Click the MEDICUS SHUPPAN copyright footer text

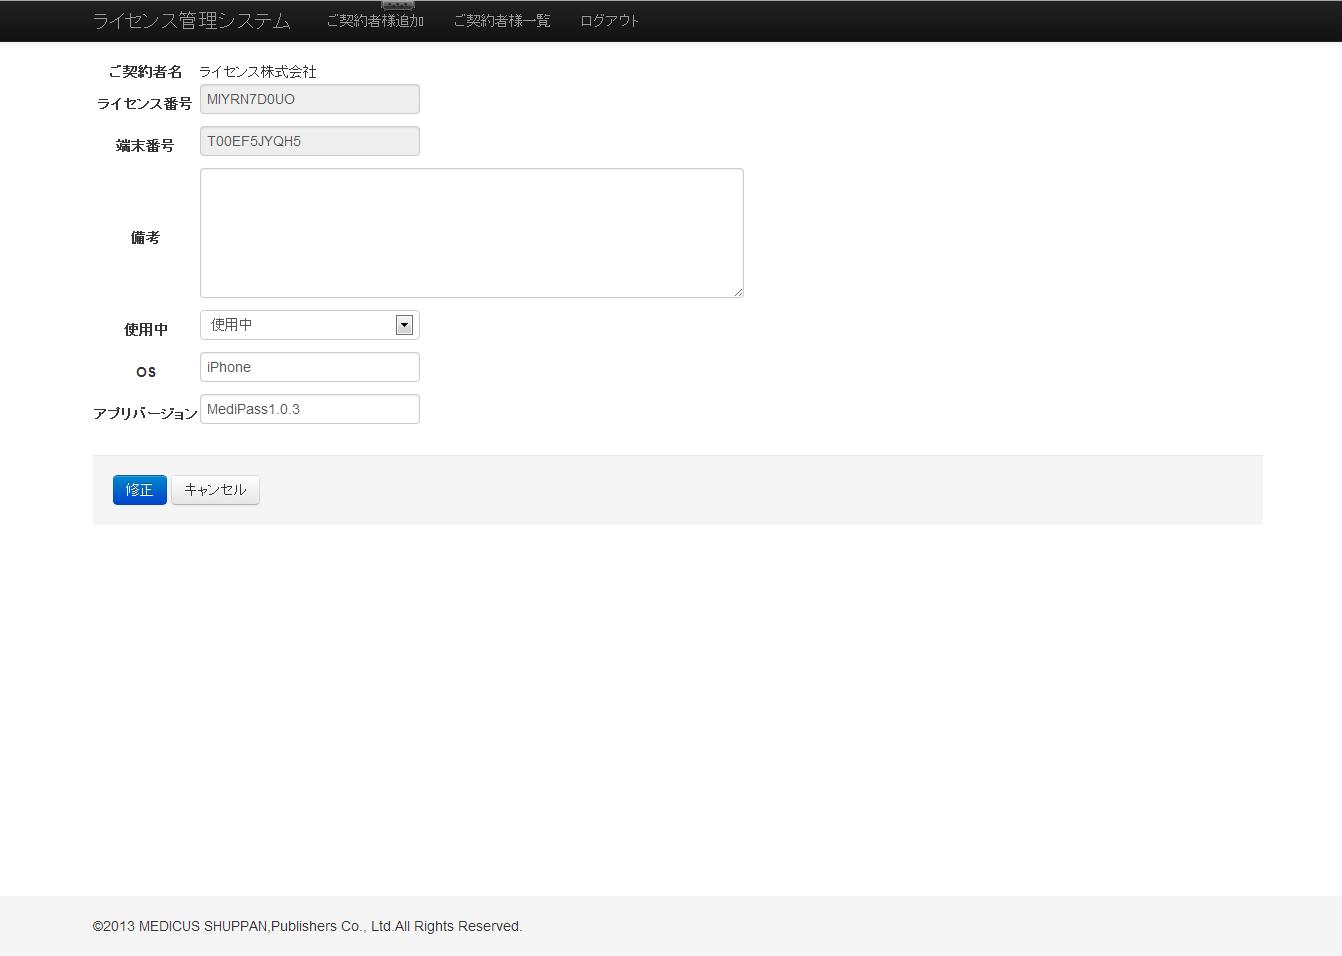point(307,927)
